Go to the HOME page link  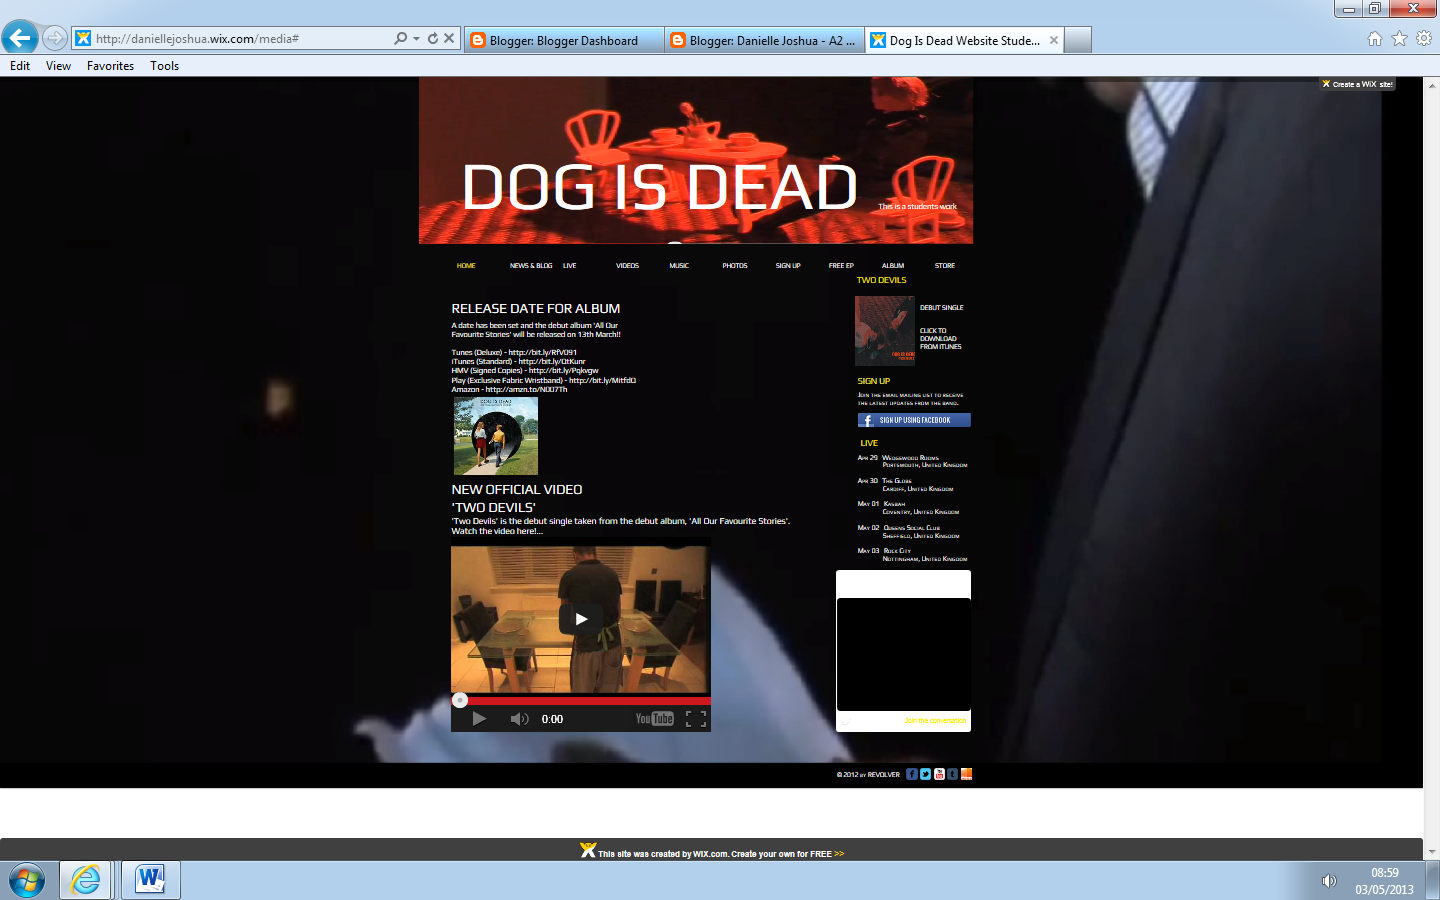click(466, 266)
